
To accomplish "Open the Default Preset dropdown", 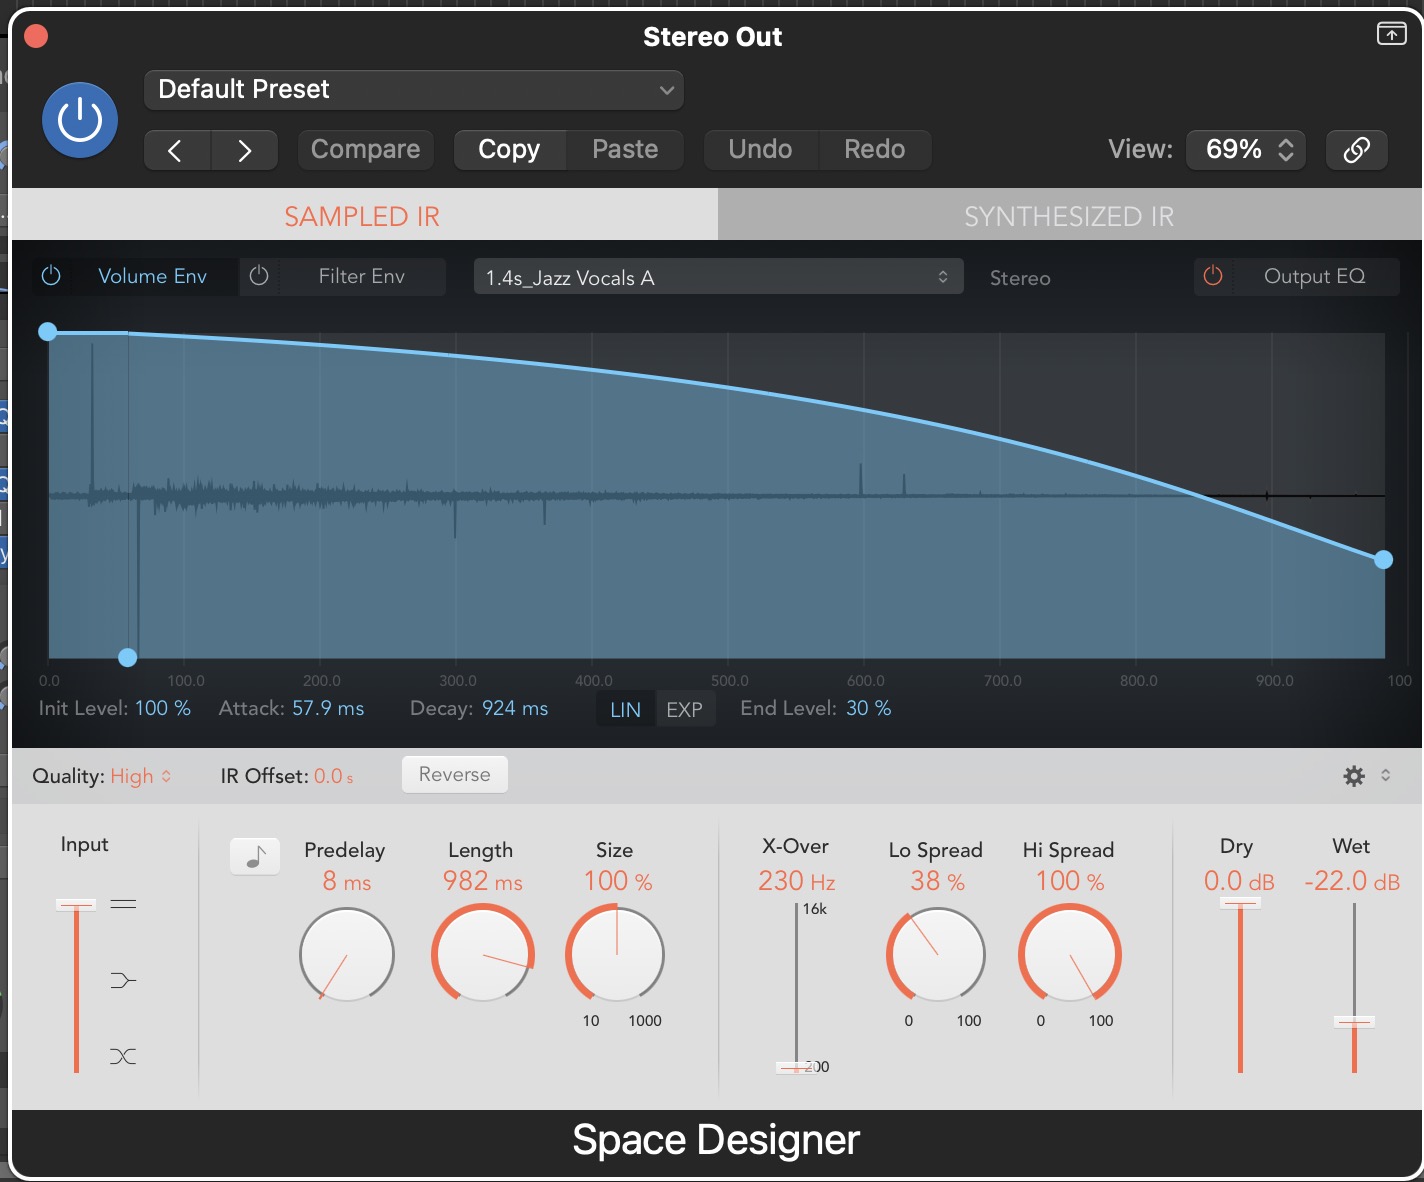I will coord(414,90).
